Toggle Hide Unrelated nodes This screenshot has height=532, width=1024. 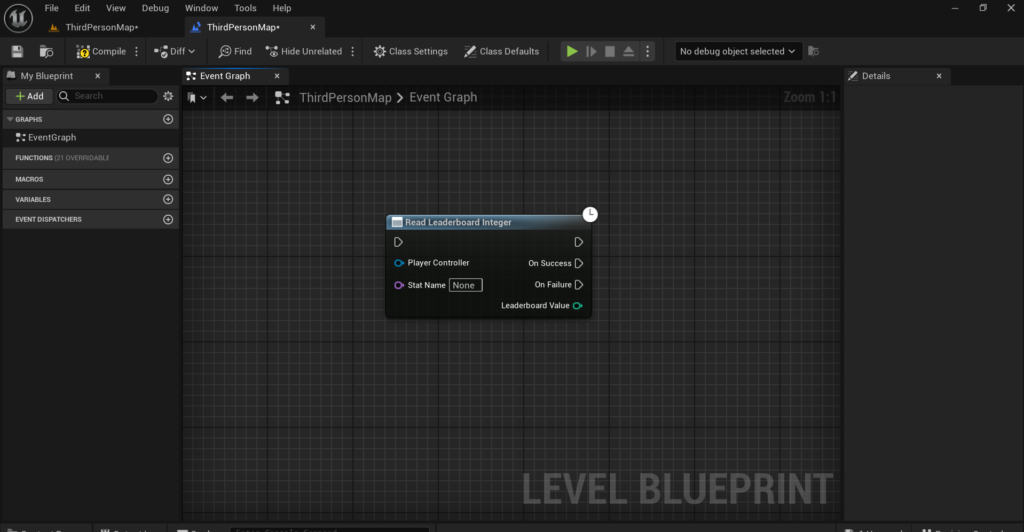[x=304, y=52]
